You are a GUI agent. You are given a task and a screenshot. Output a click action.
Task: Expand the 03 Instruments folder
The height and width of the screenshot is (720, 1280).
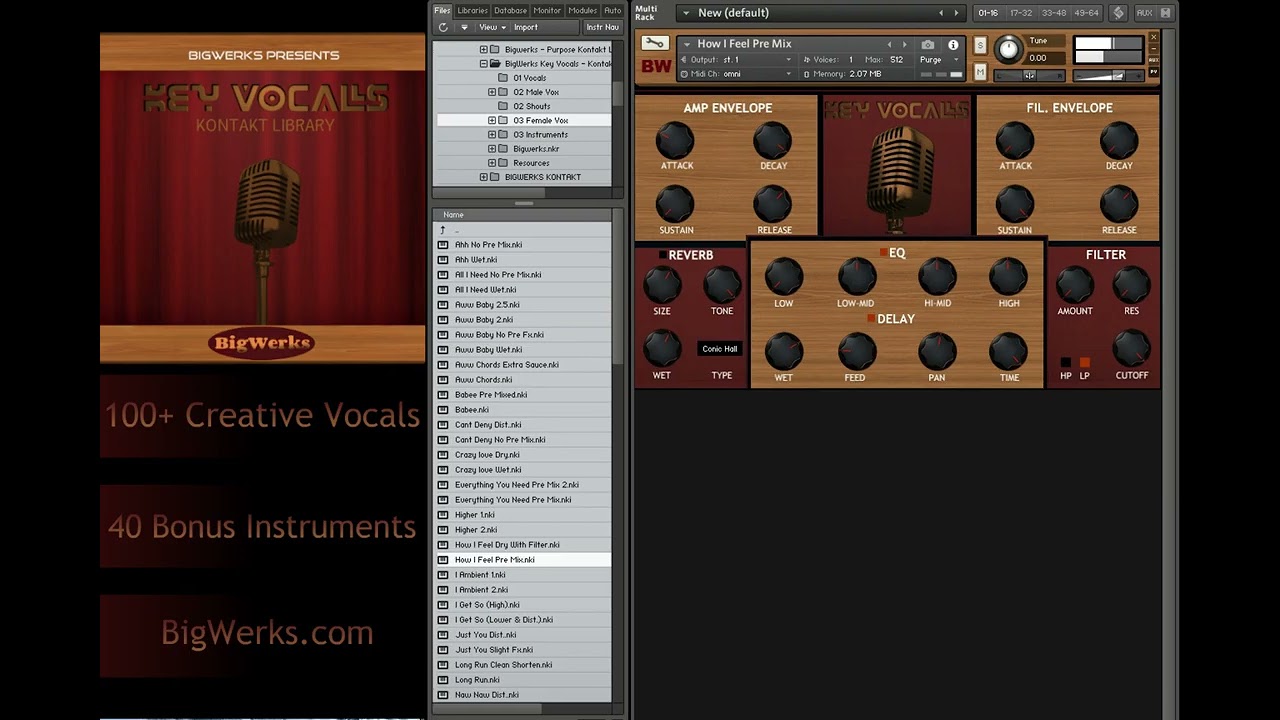pyautogui.click(x=492, y=134)
